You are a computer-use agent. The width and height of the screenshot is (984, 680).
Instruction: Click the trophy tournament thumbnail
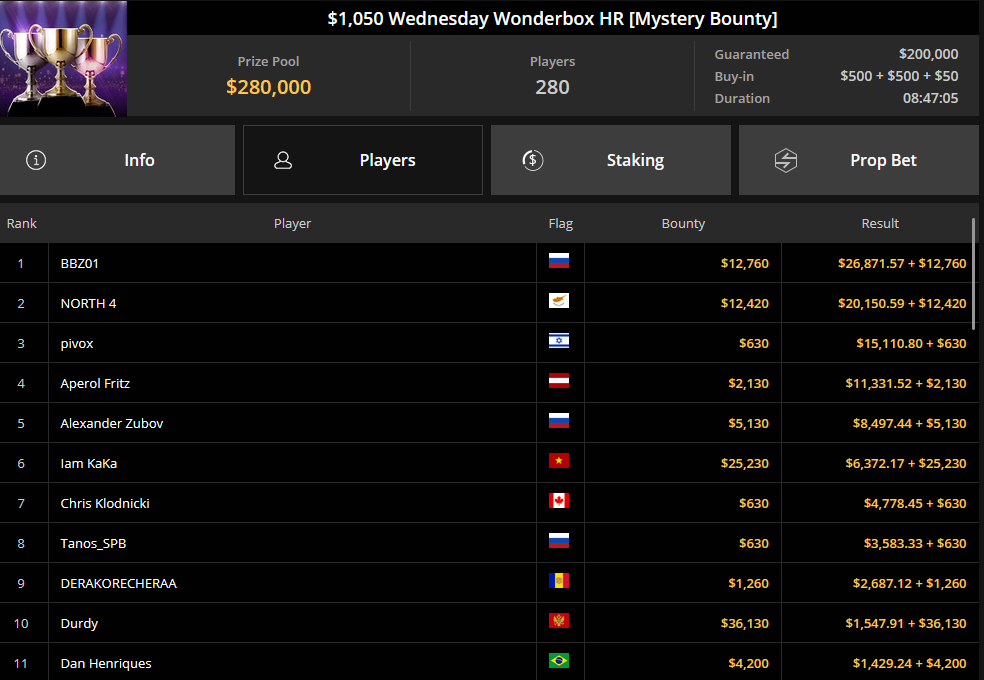click(63, 58)
